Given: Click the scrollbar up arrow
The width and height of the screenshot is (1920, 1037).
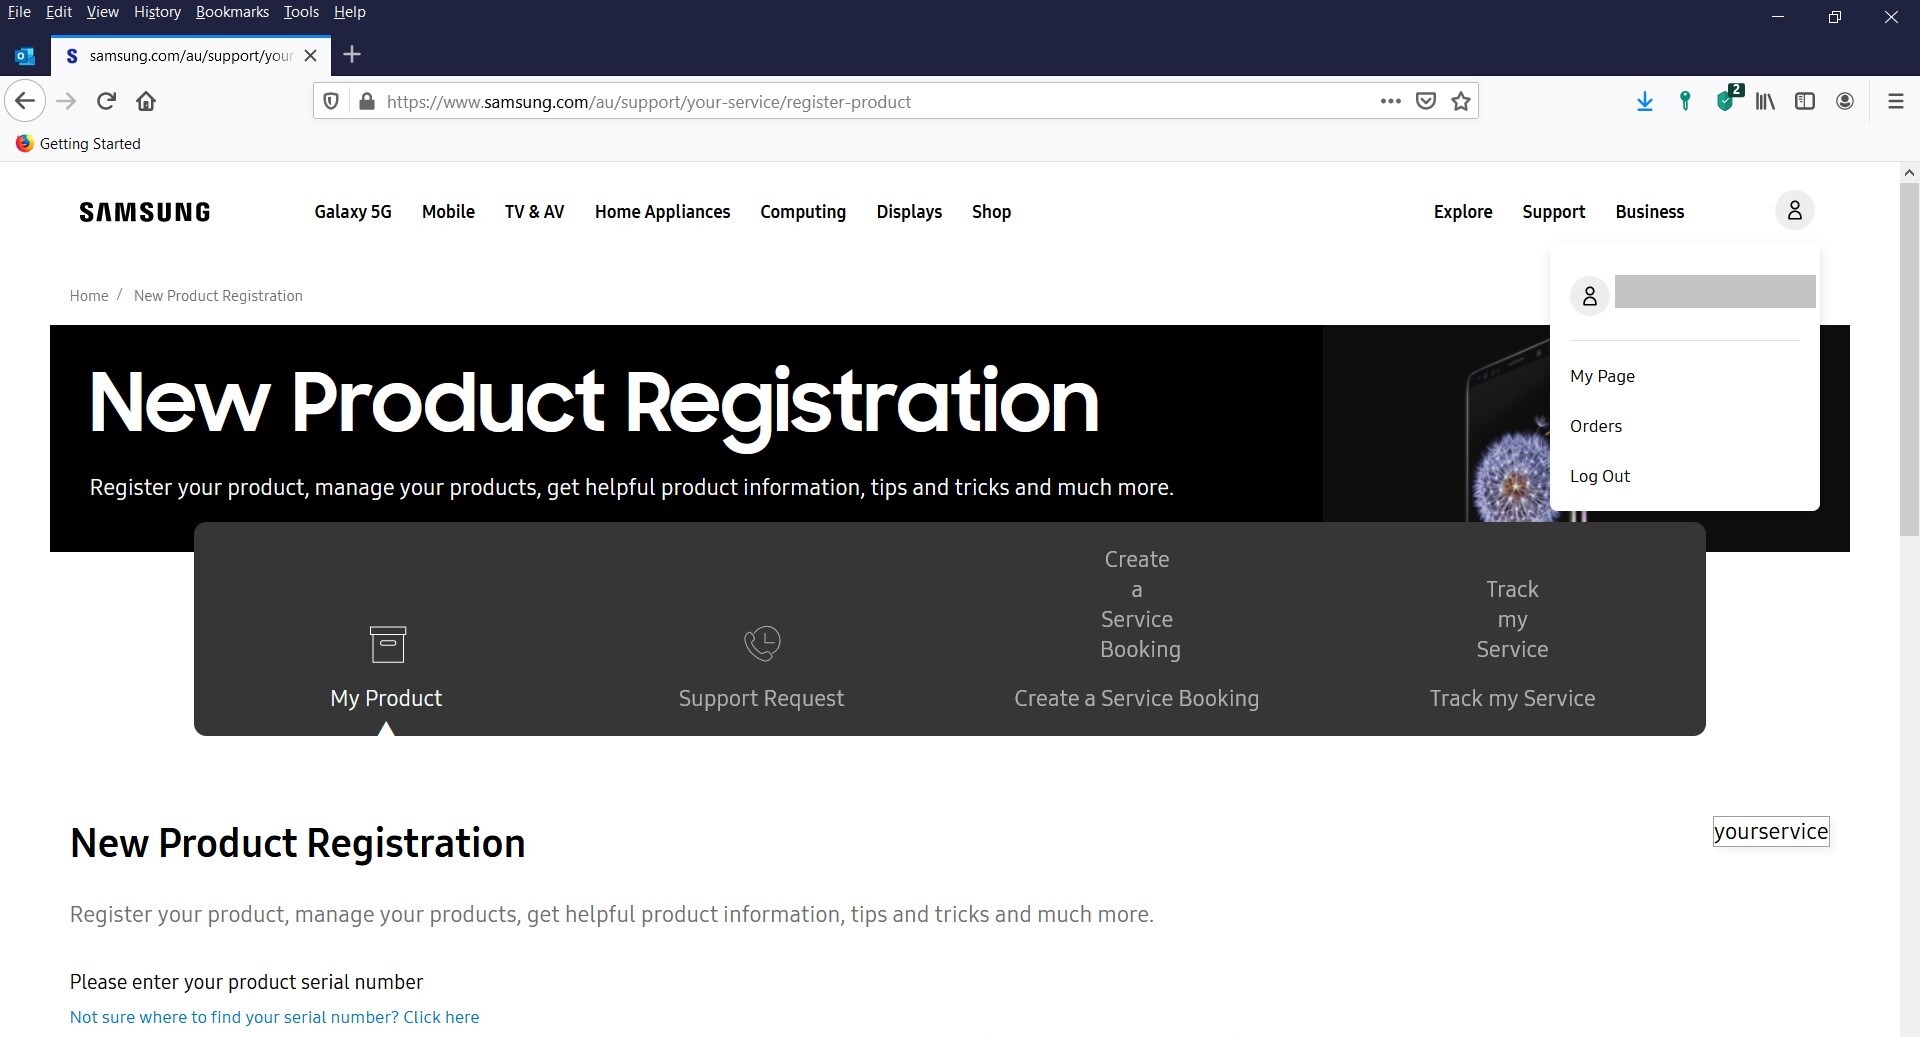Looking at the screenshot, I should (1908, 172).
